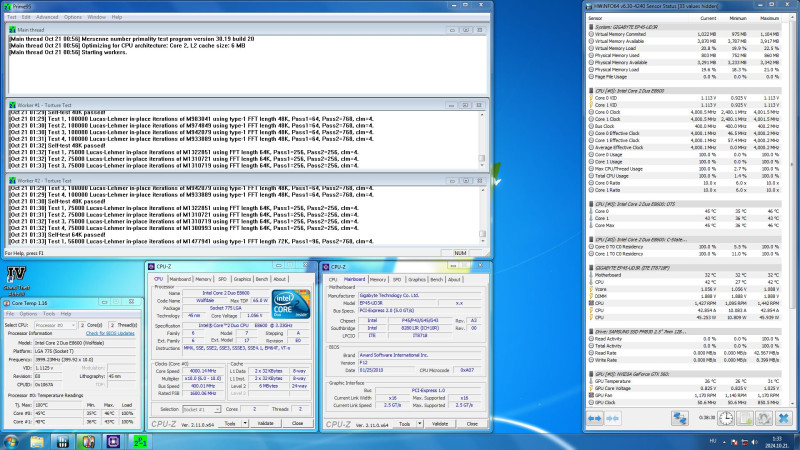Switch to Bench tab in left CPU-Z
The height and width of the screenshot is (450, 800).
262,279
